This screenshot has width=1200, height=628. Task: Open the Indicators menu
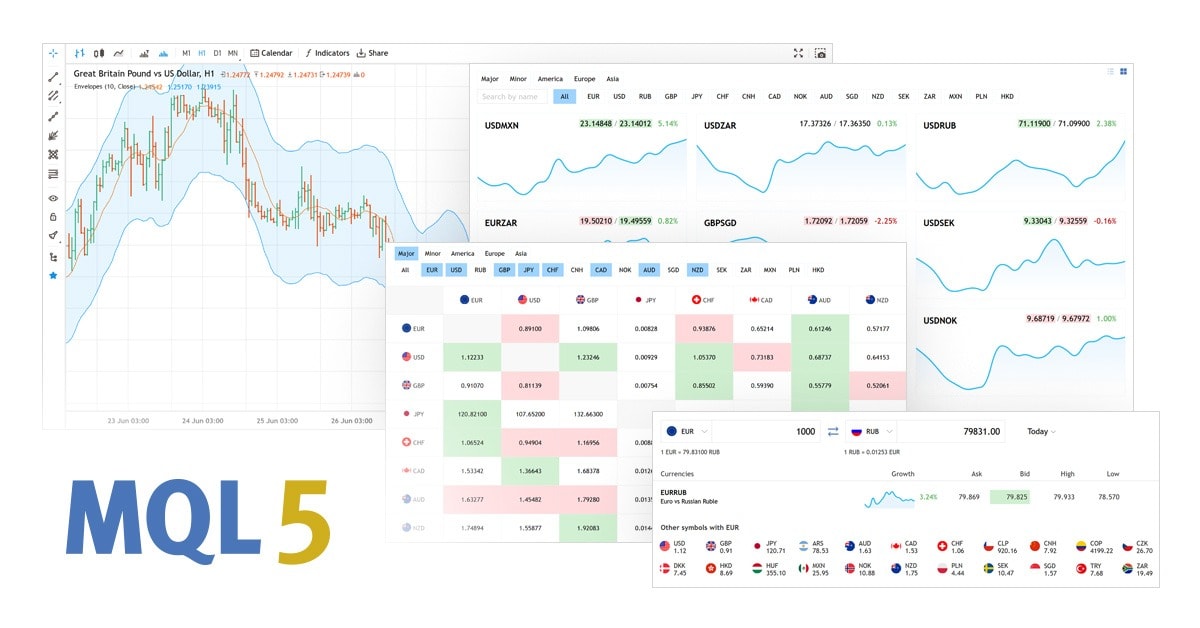click(328, 53)
